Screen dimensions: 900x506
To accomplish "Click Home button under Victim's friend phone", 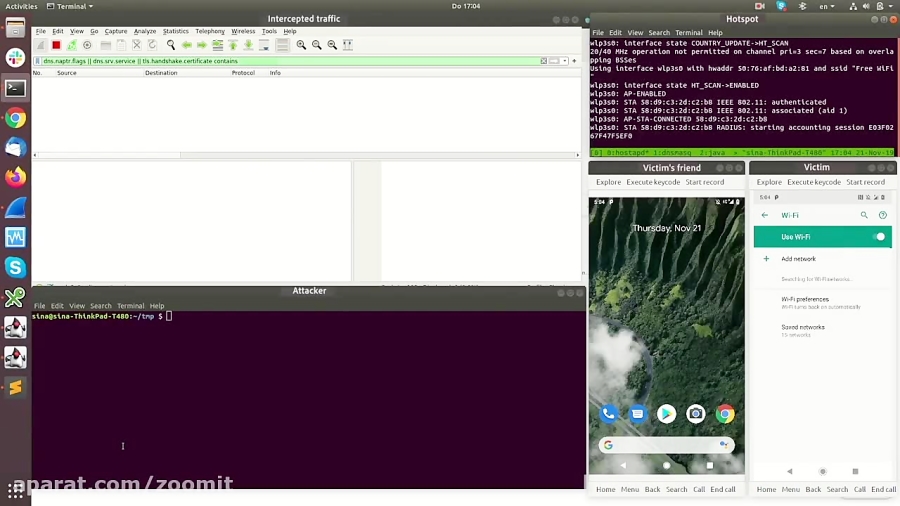I will (x=605, y=489).
